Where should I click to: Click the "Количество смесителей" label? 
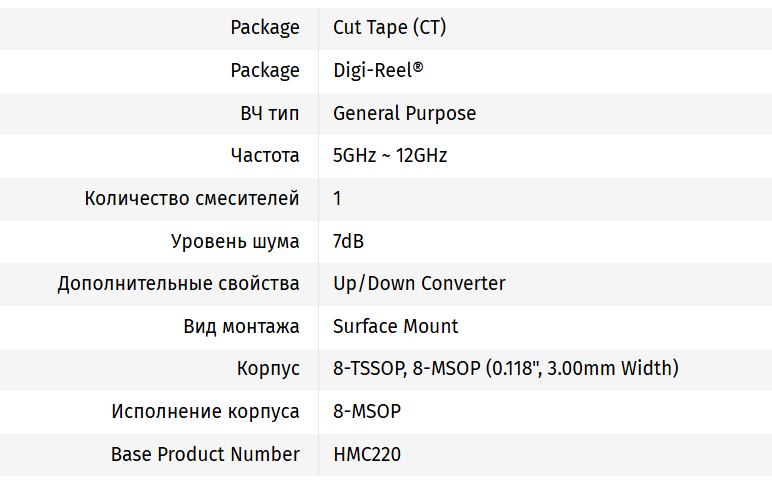192,198
